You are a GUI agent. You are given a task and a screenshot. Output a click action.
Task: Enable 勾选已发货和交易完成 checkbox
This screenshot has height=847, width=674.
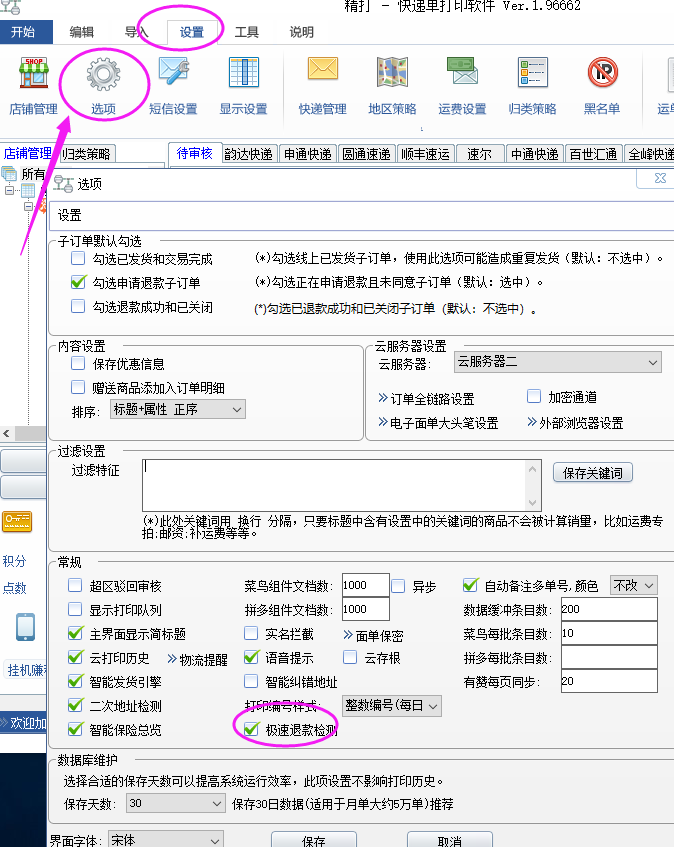[78, 258]
